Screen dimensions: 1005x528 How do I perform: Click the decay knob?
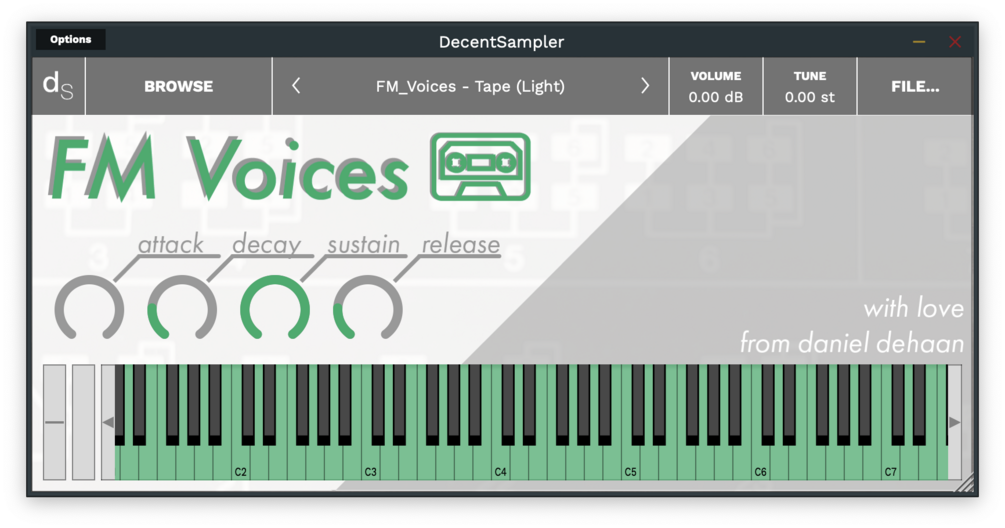(x=182, y=309)
